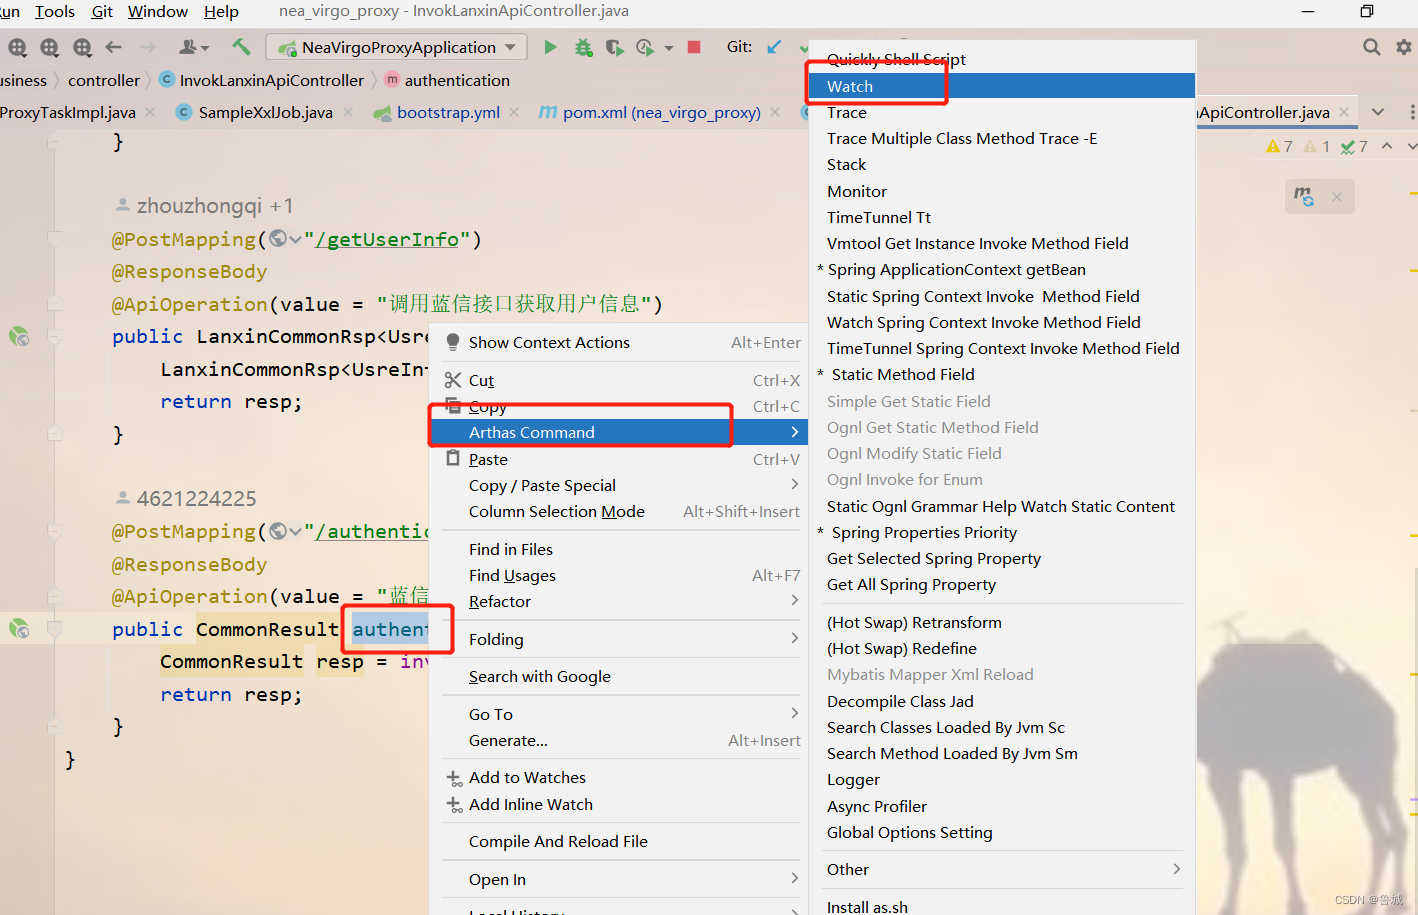Image resolution: width=1418 pixels, height=915 pixels.
Task: Close the bootstrap.yml tab
Action: tap(514, 112)
